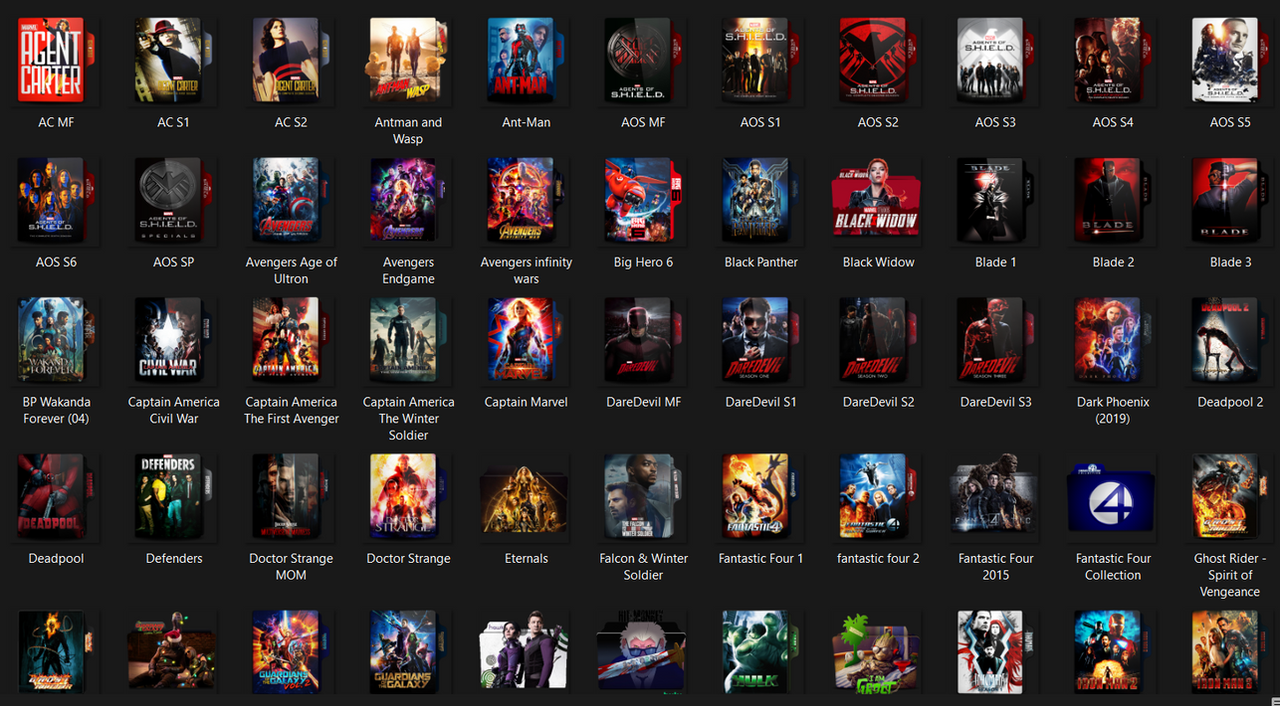
Task: Click the Deadpool folder icon
Action: point(56,497)
